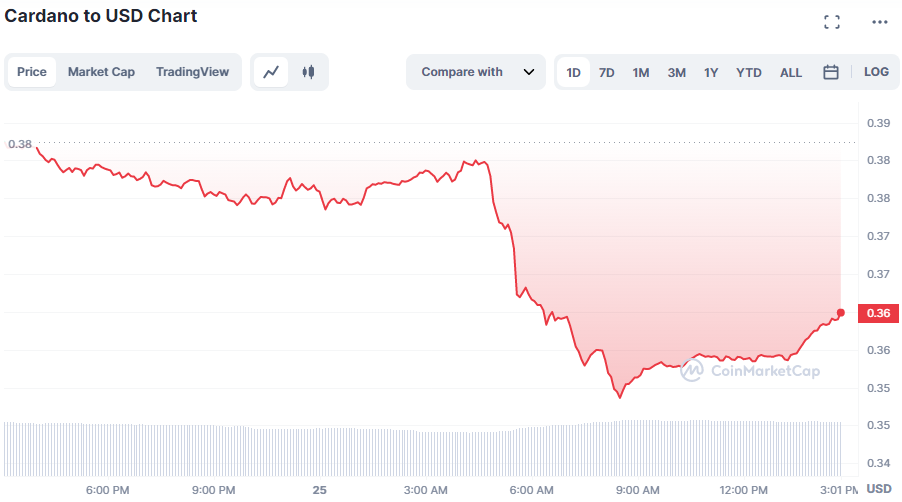Open the calendar date range picker
The image size is (902, 502).
[x=830, y=72]
